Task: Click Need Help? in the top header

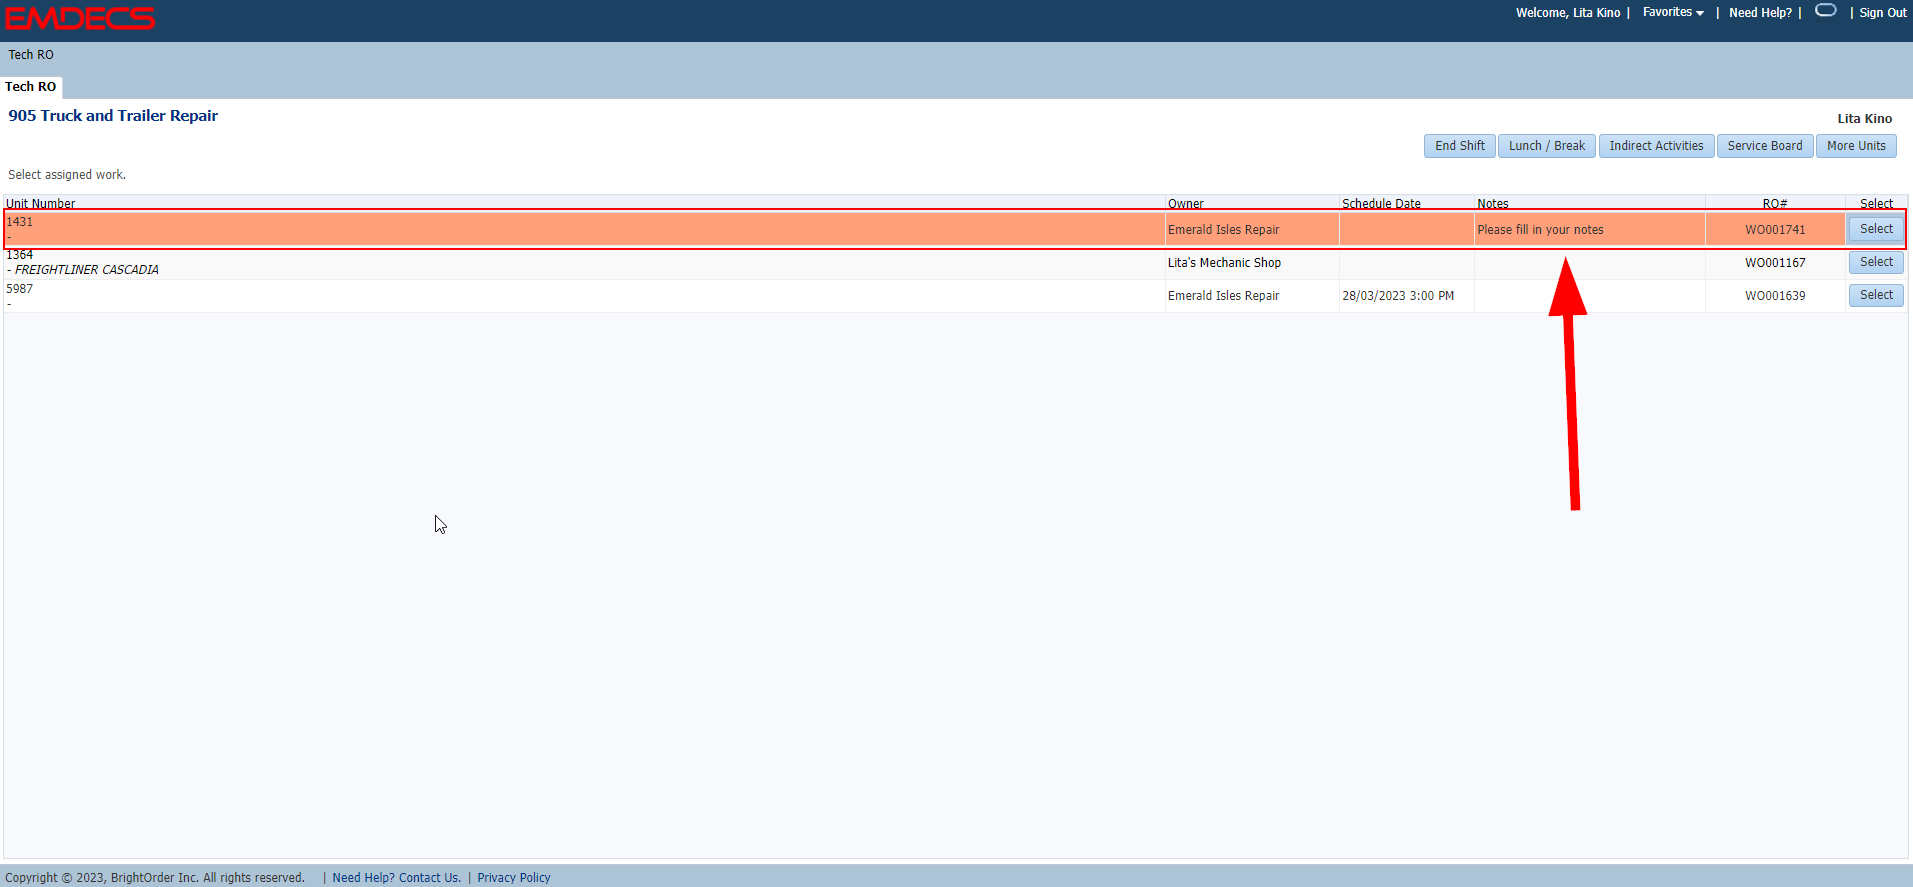Action: 1760,13
